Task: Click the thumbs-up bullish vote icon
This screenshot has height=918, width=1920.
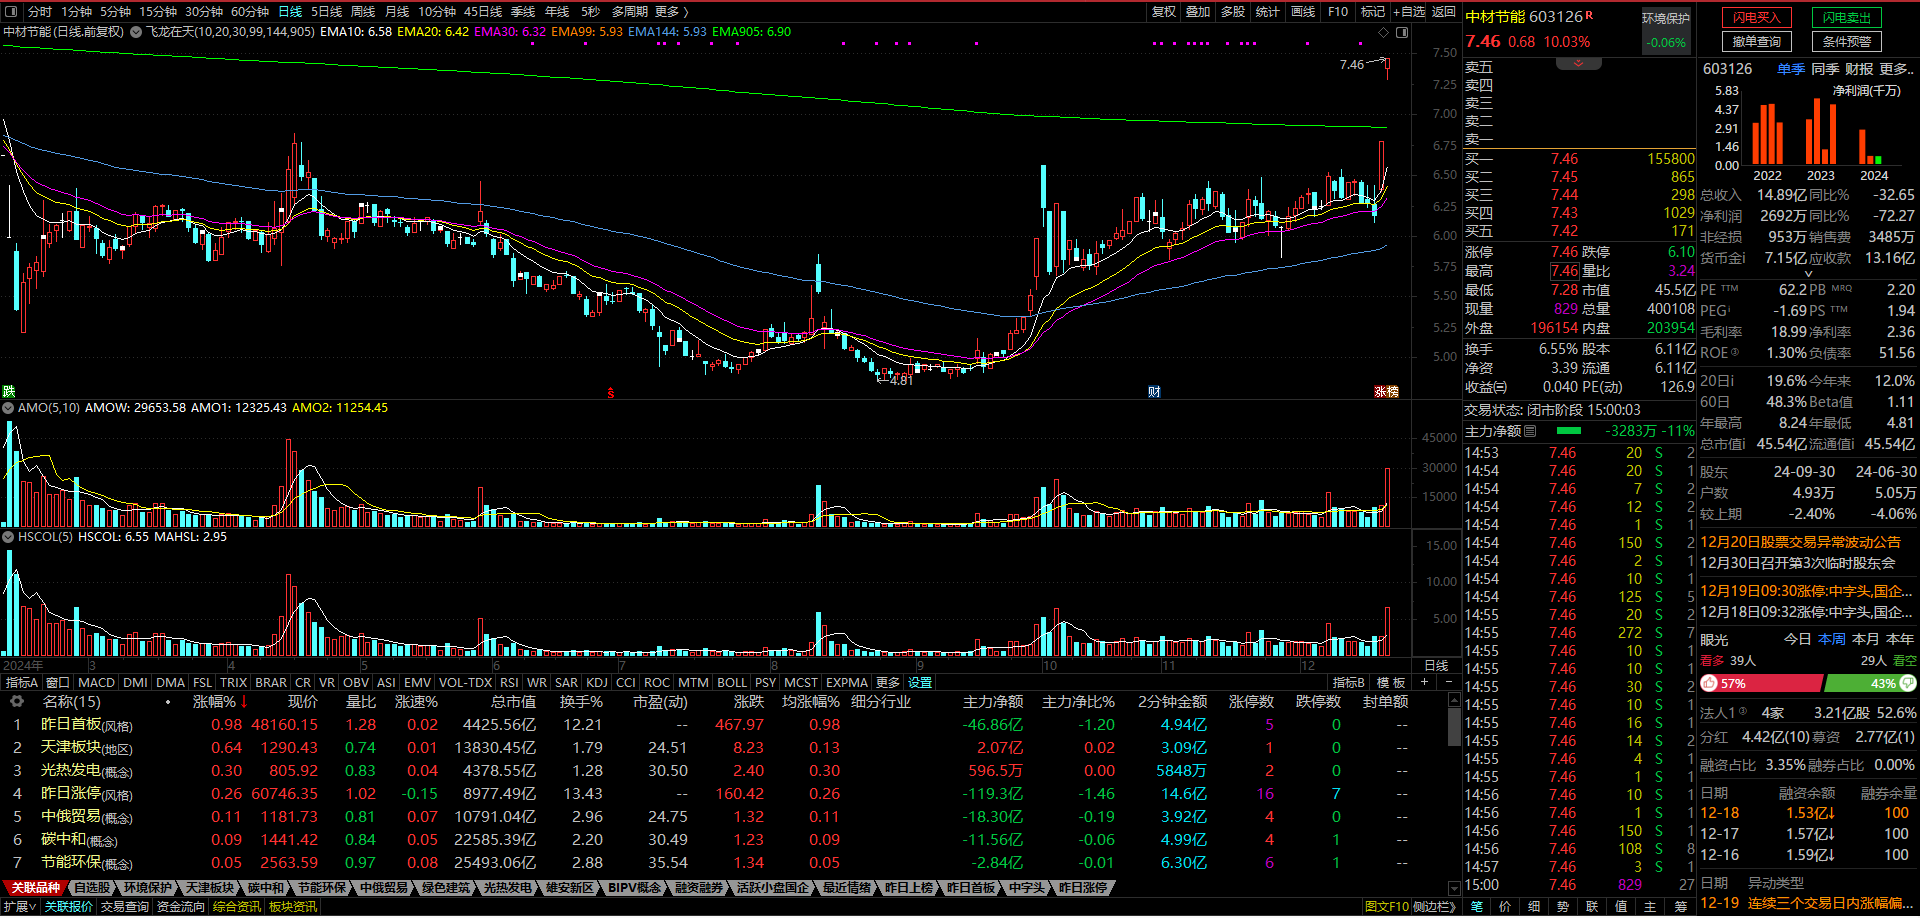Action: click(x=1709, y=683)
